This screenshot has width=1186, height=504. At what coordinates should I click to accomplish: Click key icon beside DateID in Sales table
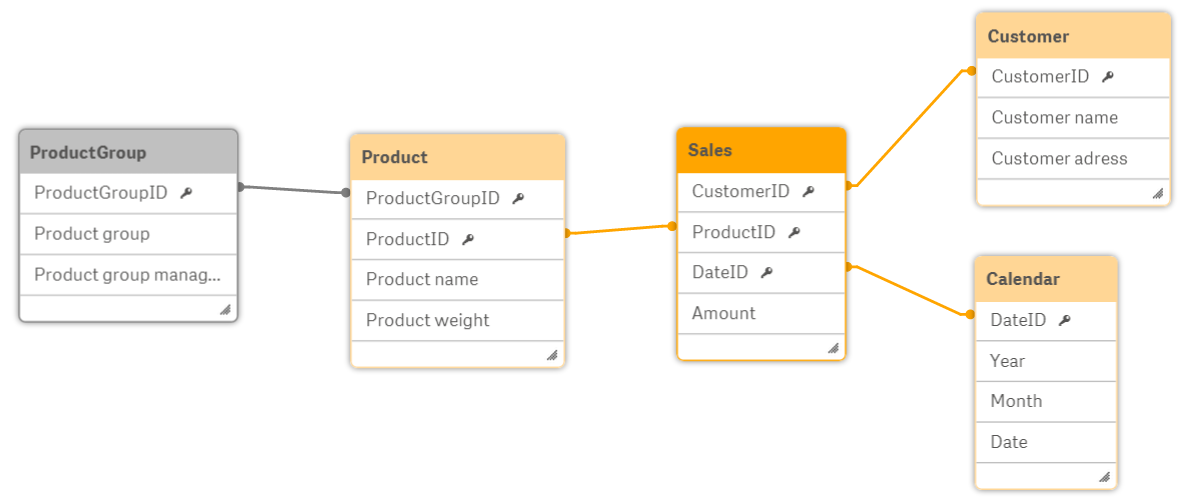coord(767,272)
